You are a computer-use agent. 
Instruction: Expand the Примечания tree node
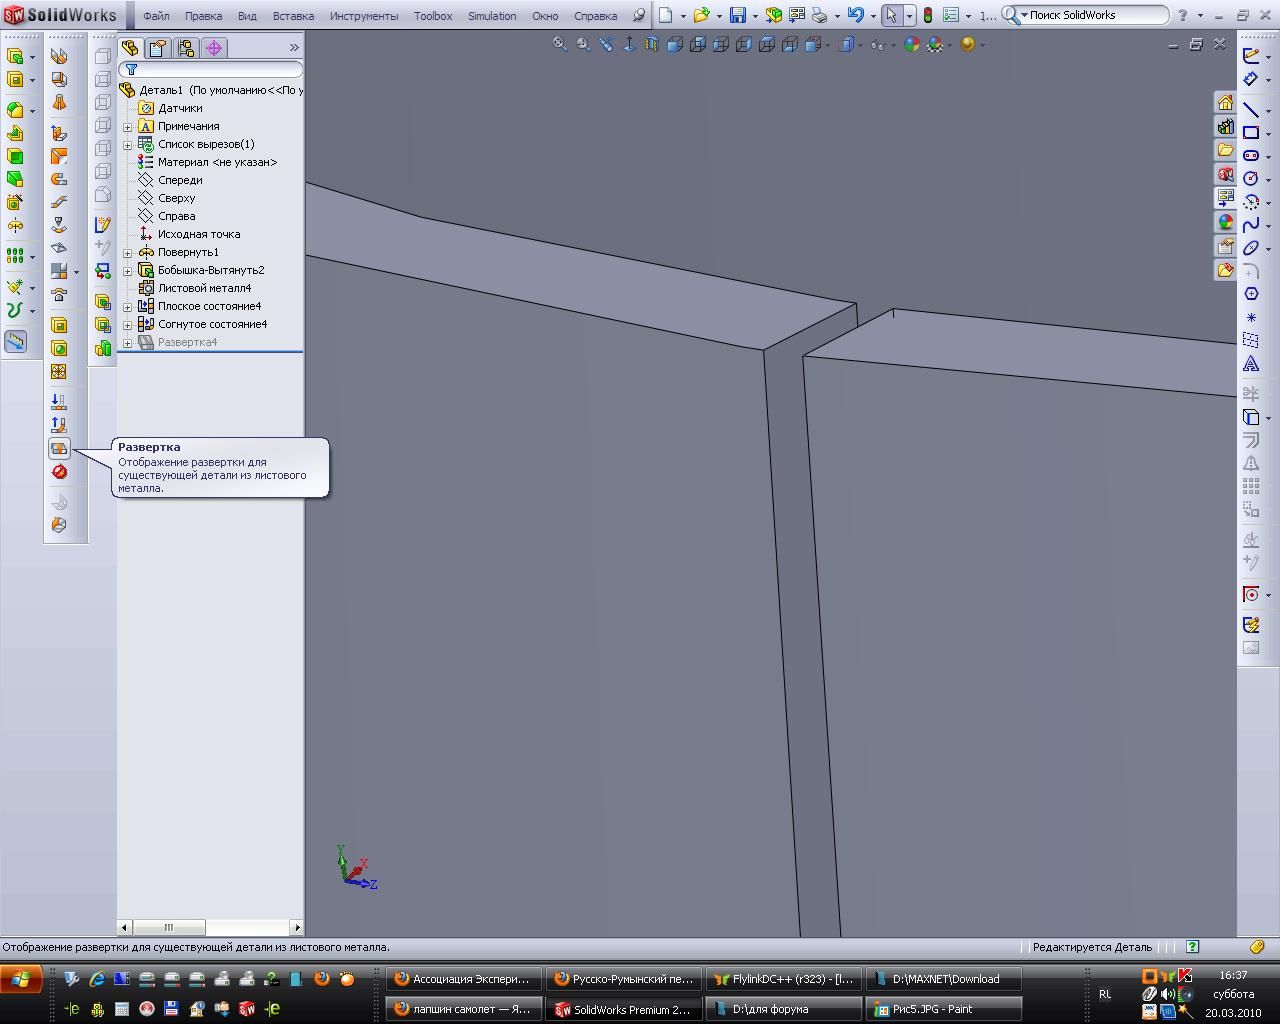pyautogui.click(x=128, y=127)
